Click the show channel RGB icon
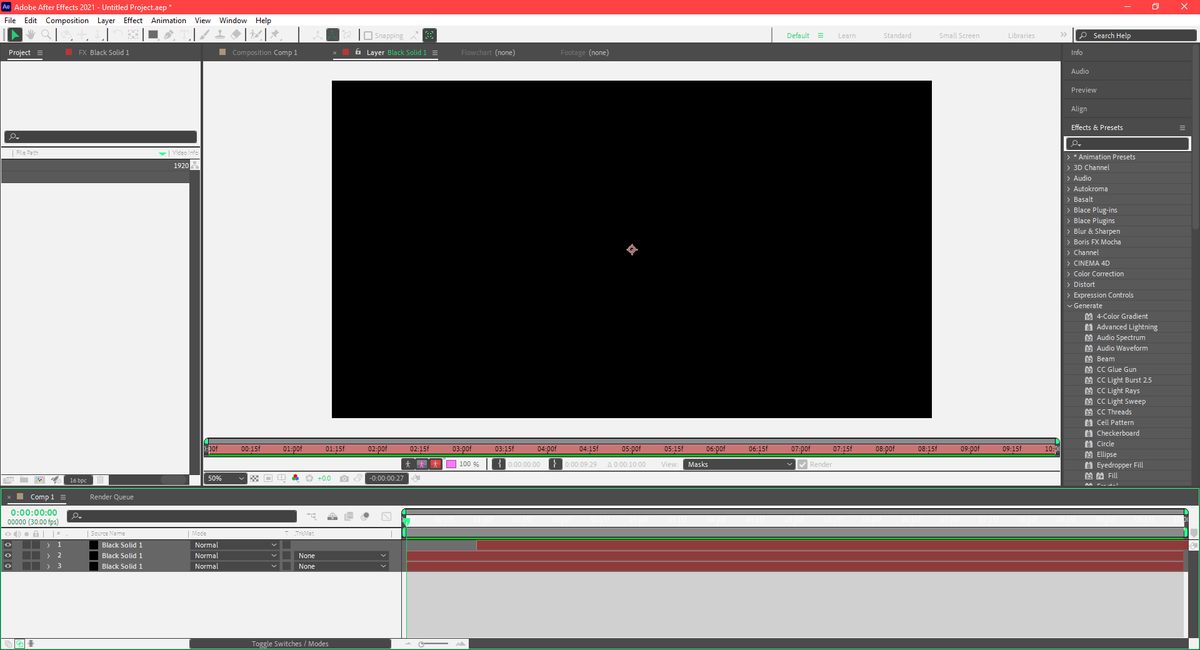Image resolution: width=1200 pixels, height=650 pixels. (x=295, y=478)
